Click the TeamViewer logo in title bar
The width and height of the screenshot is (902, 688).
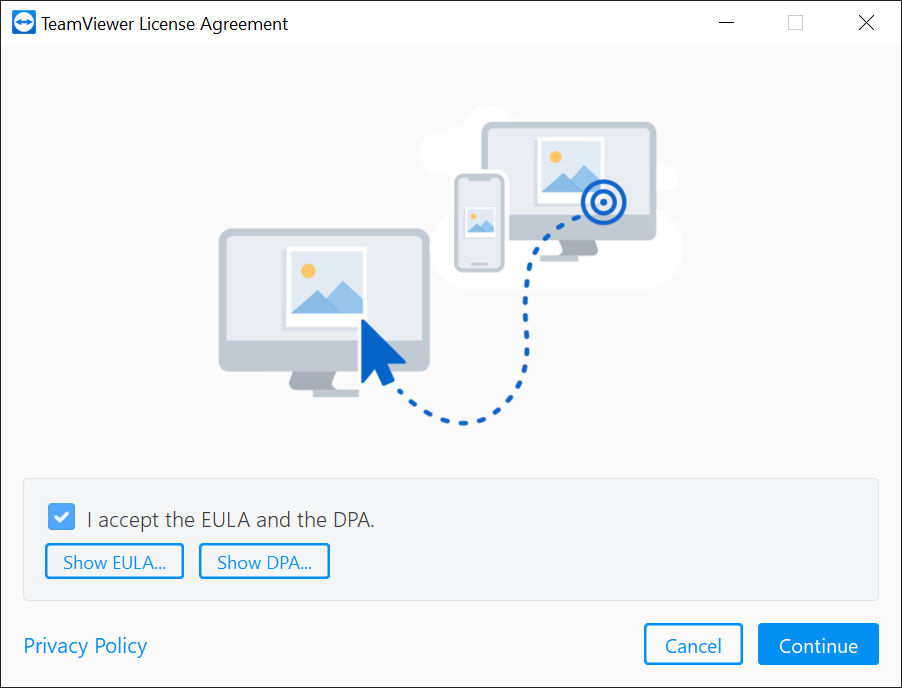24,23
